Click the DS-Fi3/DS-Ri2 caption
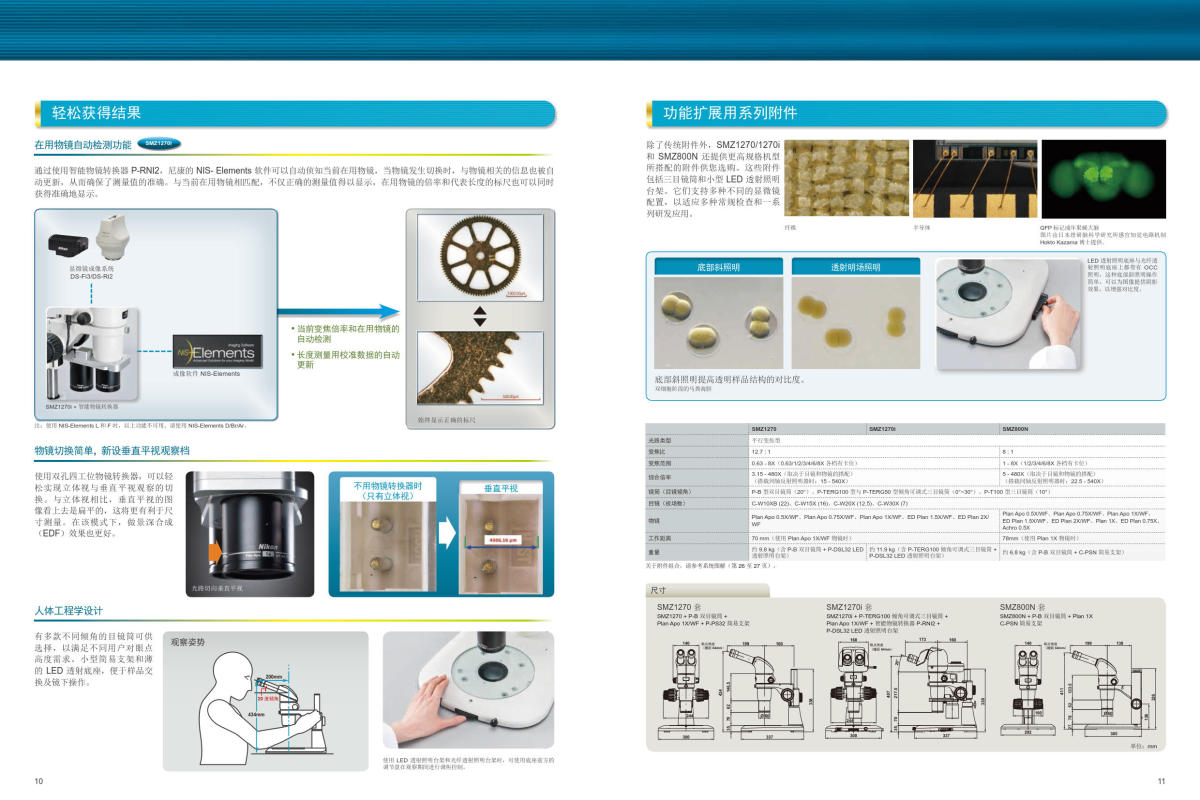1200x800 pixels. coord(91,275)
